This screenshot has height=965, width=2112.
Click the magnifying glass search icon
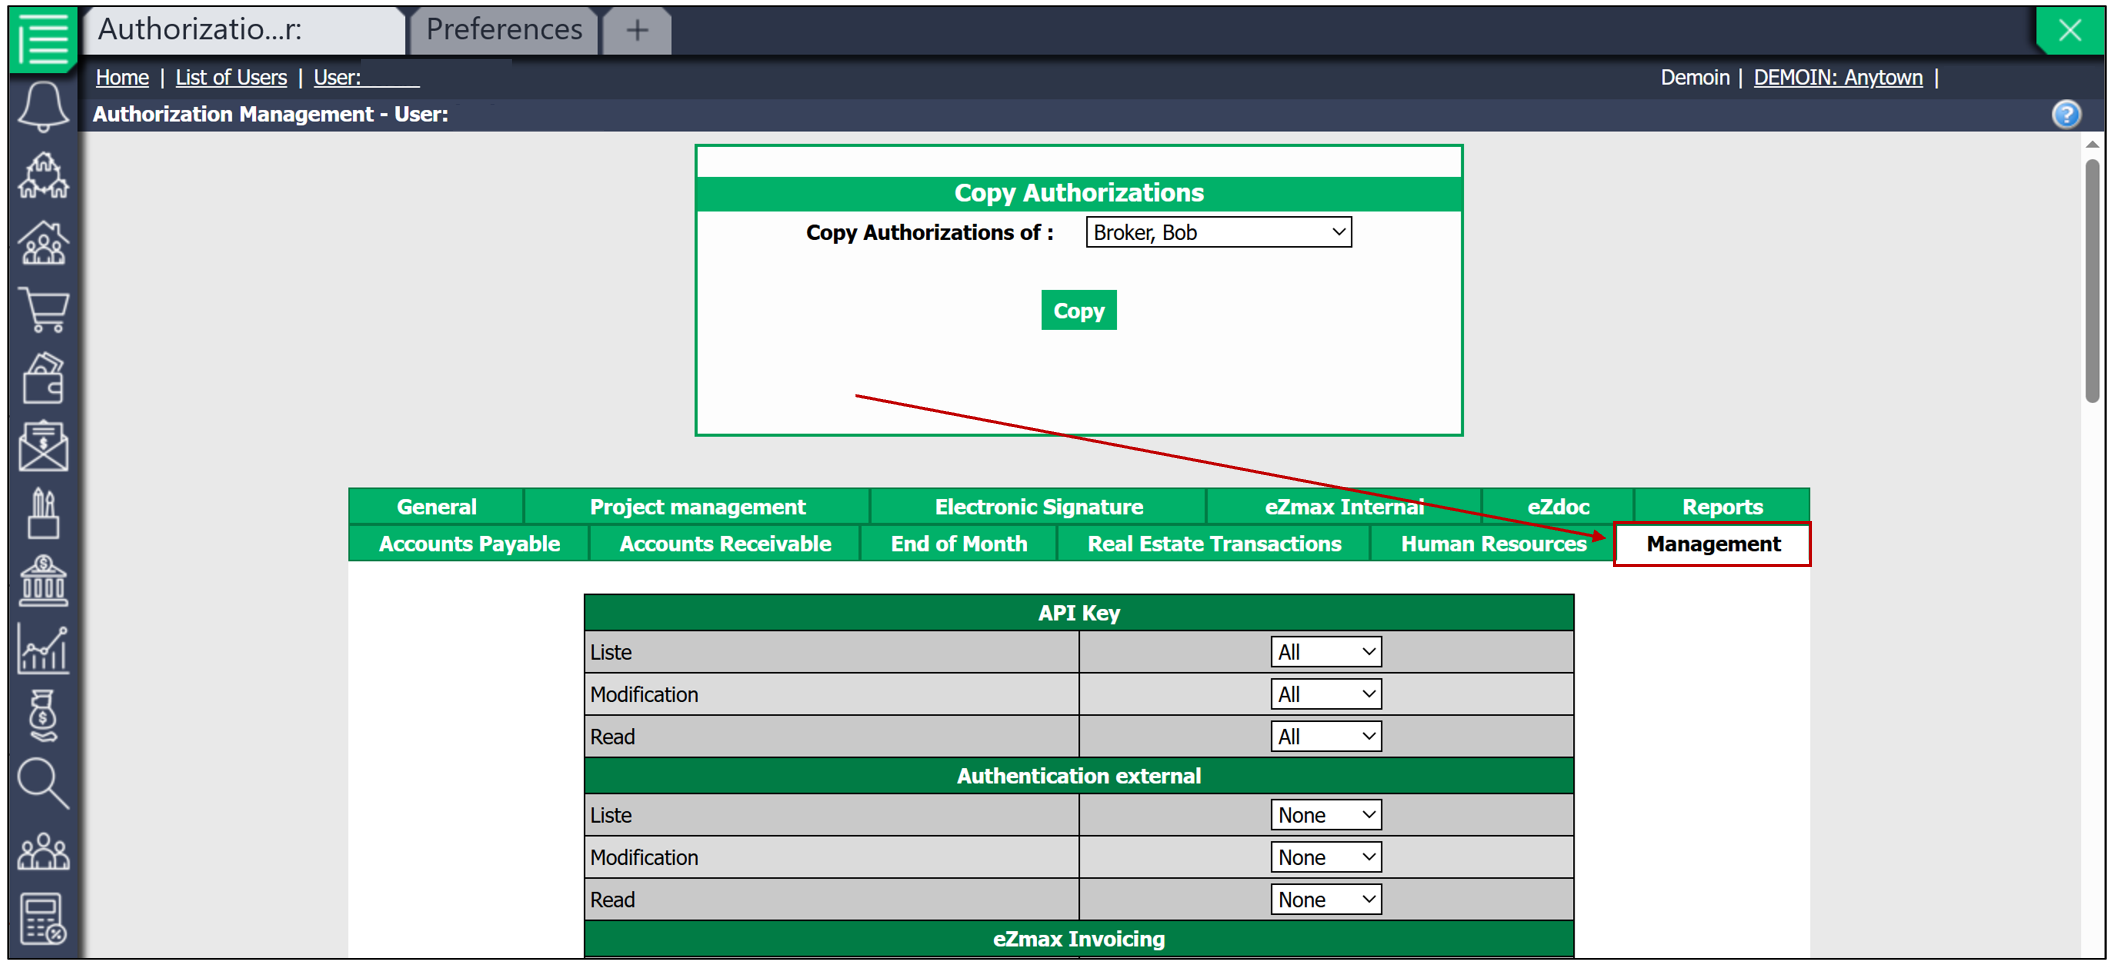43,783
